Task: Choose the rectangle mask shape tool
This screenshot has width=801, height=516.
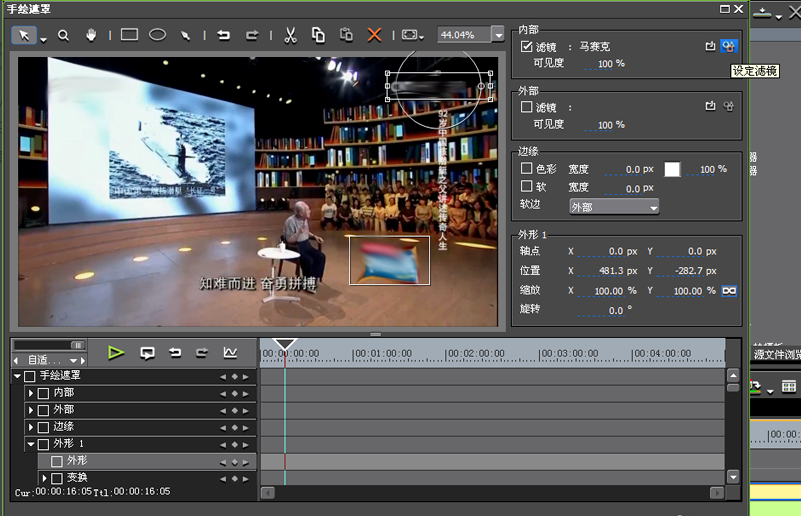Action: (x=129, y=35)
